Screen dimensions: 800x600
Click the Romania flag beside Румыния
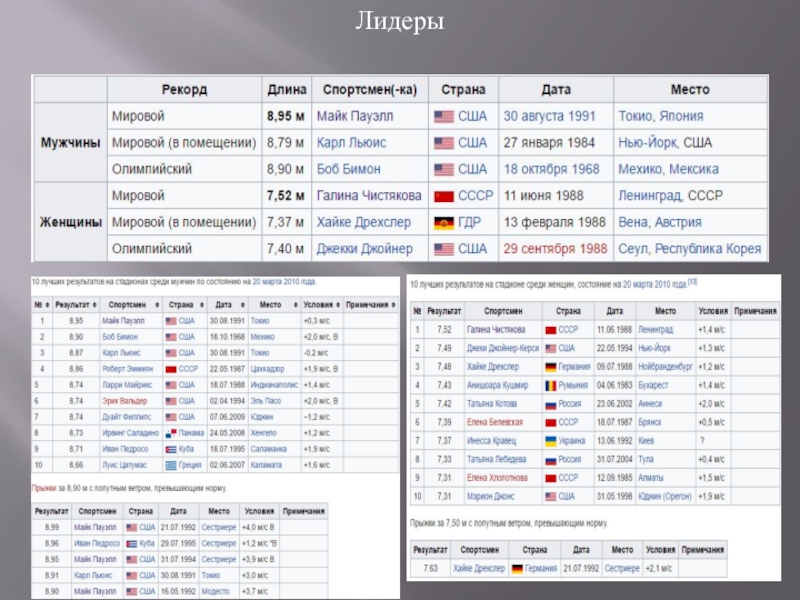(551, 386)
